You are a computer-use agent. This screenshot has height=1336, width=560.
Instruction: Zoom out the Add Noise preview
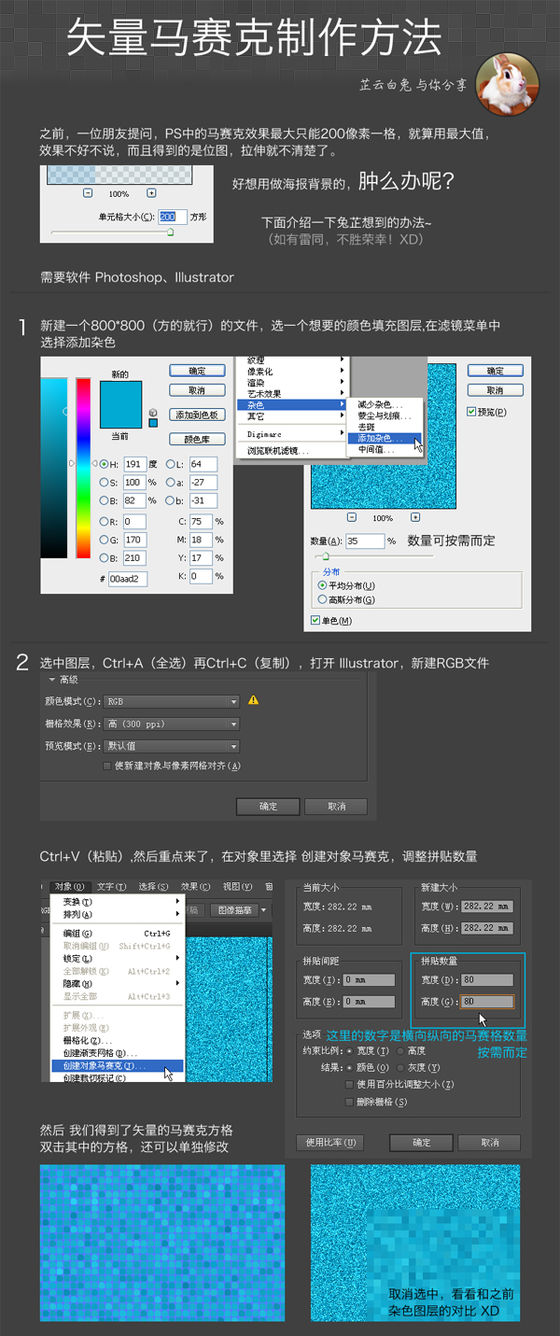352,518
